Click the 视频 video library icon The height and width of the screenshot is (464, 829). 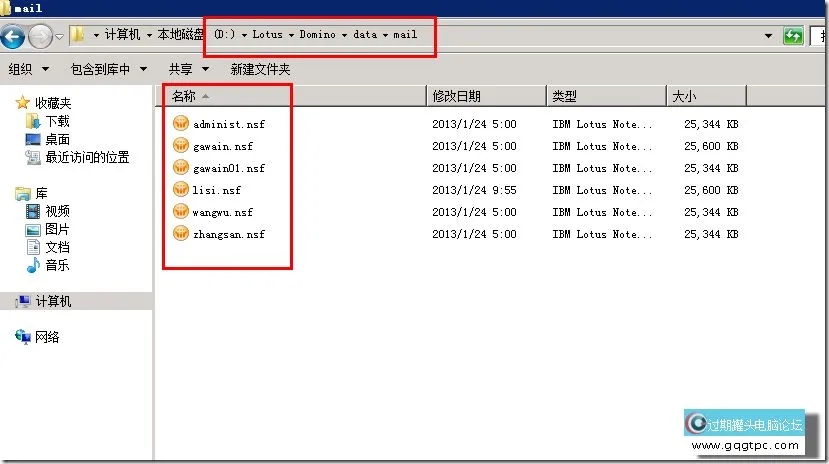pos(33,211)
